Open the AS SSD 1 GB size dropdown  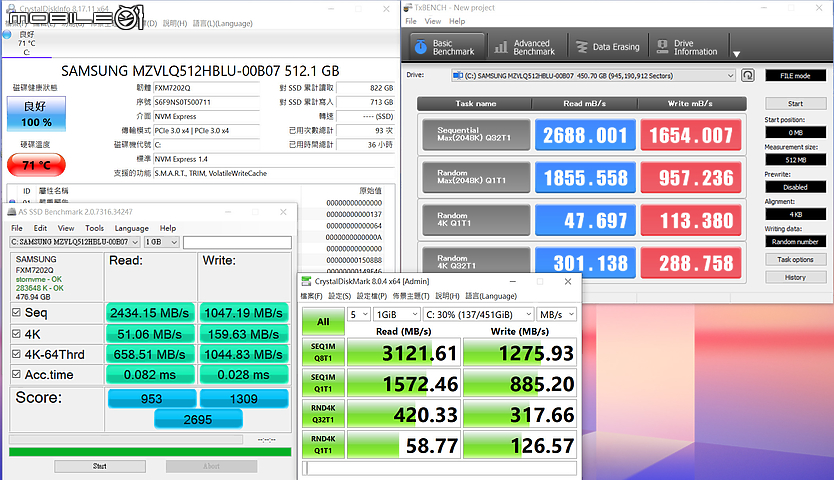[162, 242]
